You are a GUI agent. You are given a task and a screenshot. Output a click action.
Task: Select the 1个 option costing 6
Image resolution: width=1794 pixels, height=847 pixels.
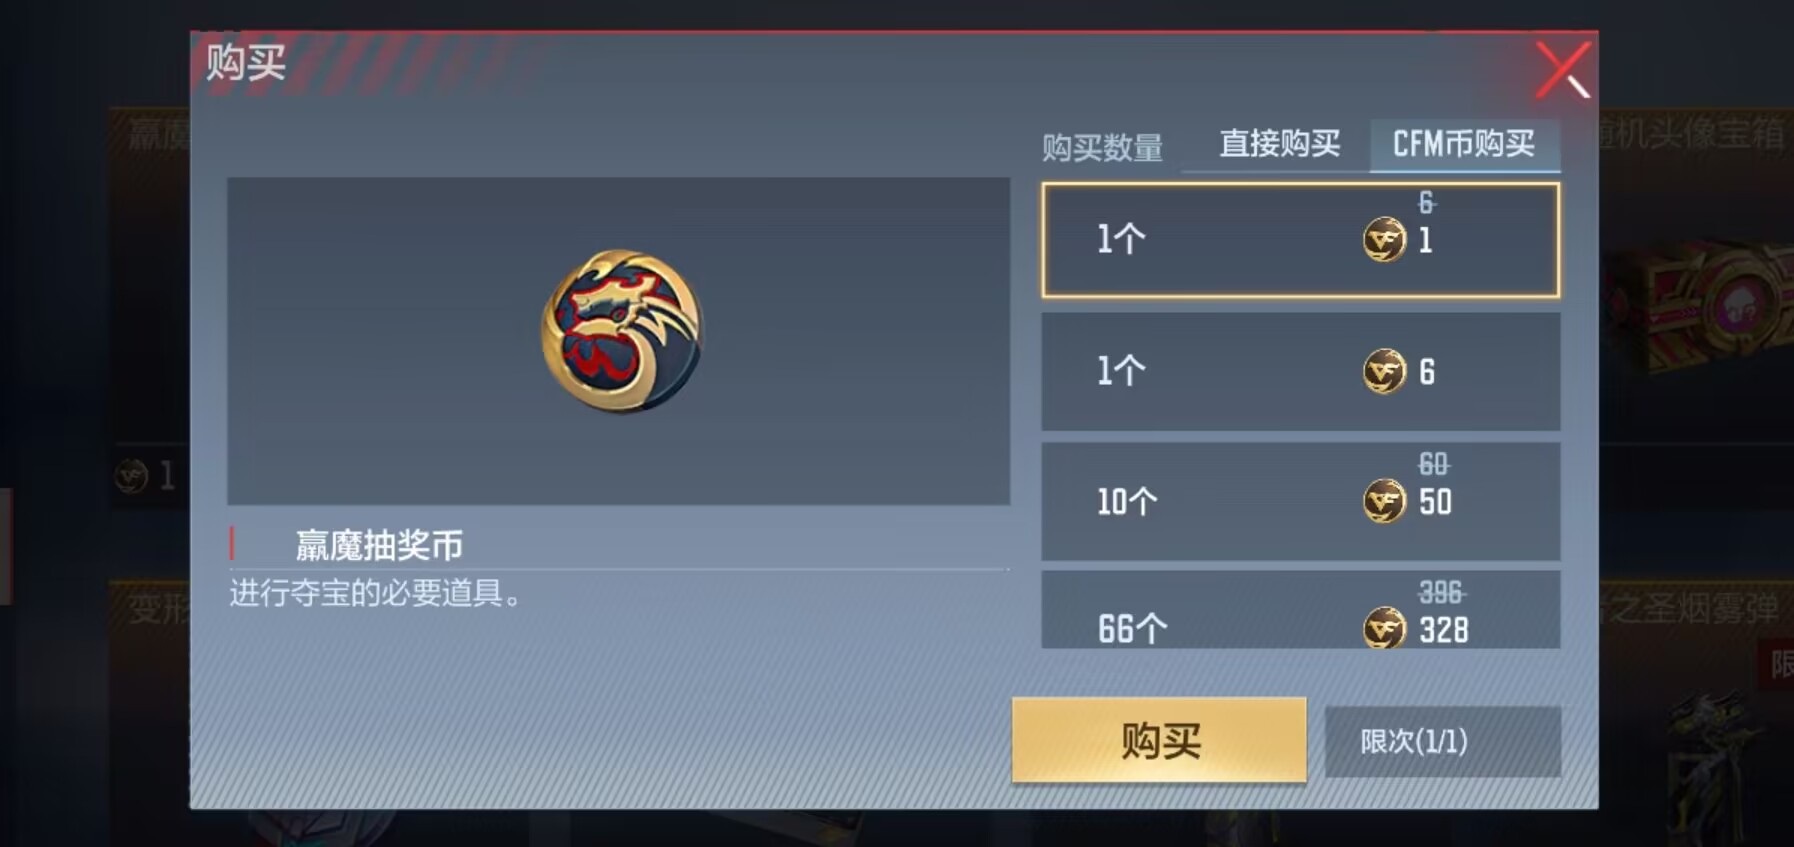tap(1300, 372)
